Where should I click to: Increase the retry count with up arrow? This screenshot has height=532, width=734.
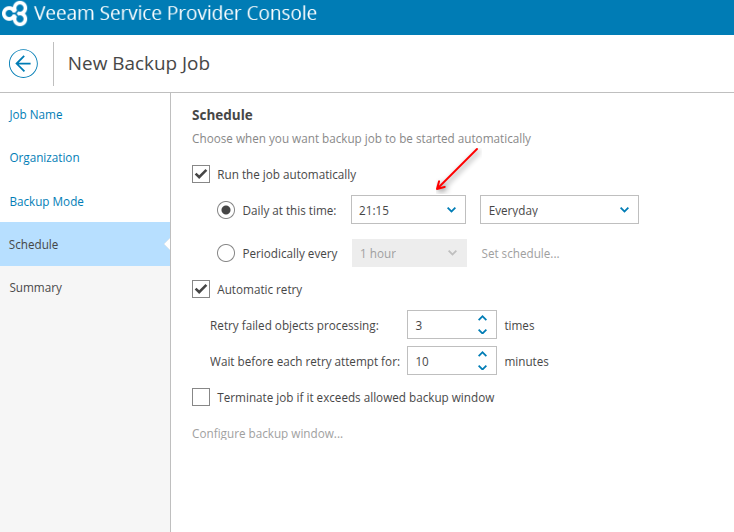point(482,318)
